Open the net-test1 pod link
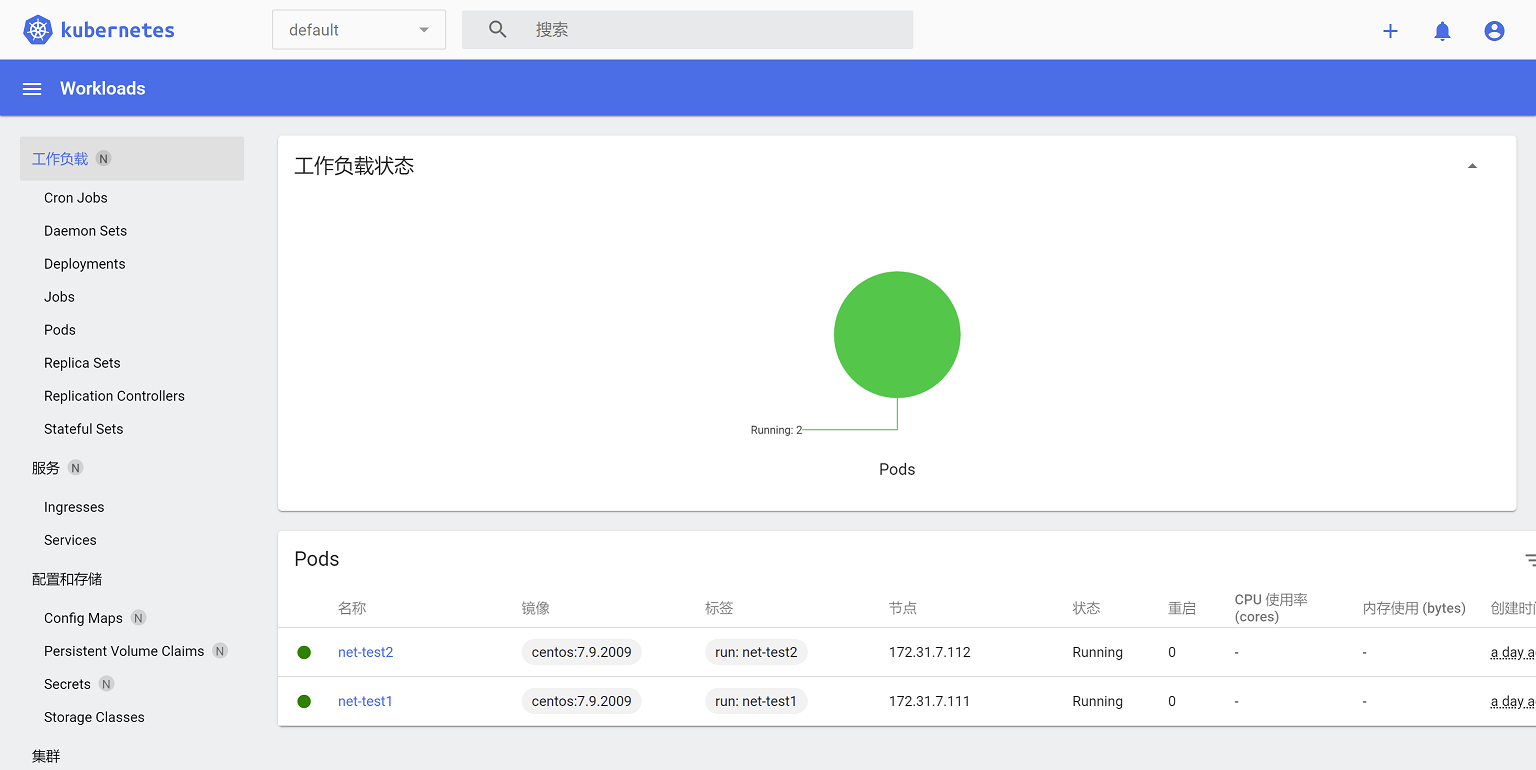The width and height of the screenshot is (1536, 770). [x=365, y=701]
